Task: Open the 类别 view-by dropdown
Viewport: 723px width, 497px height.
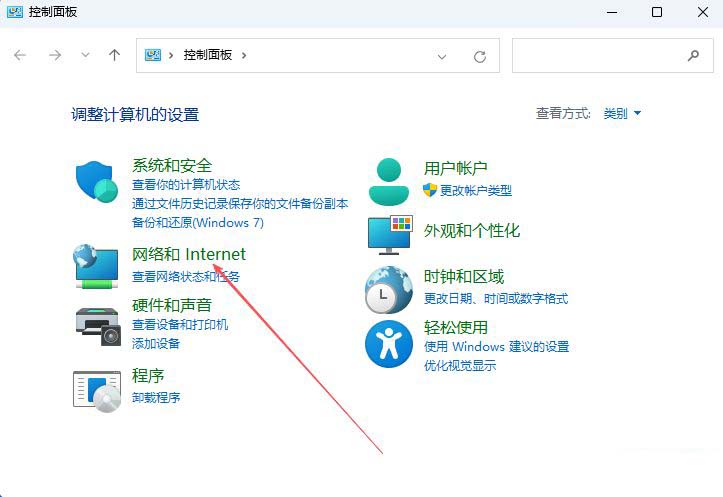Action: 622,113
